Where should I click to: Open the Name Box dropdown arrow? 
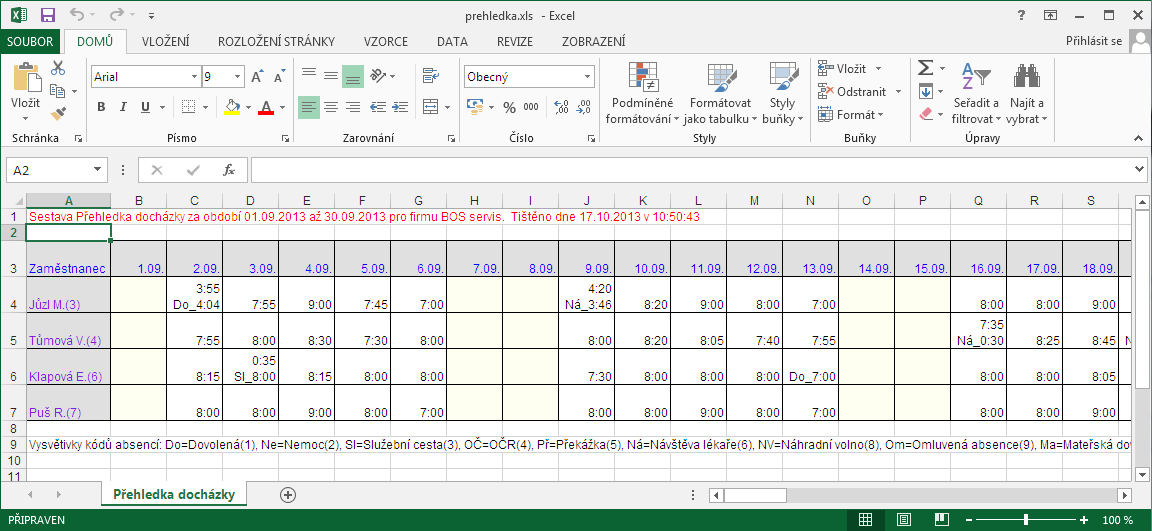coord(98,170)
